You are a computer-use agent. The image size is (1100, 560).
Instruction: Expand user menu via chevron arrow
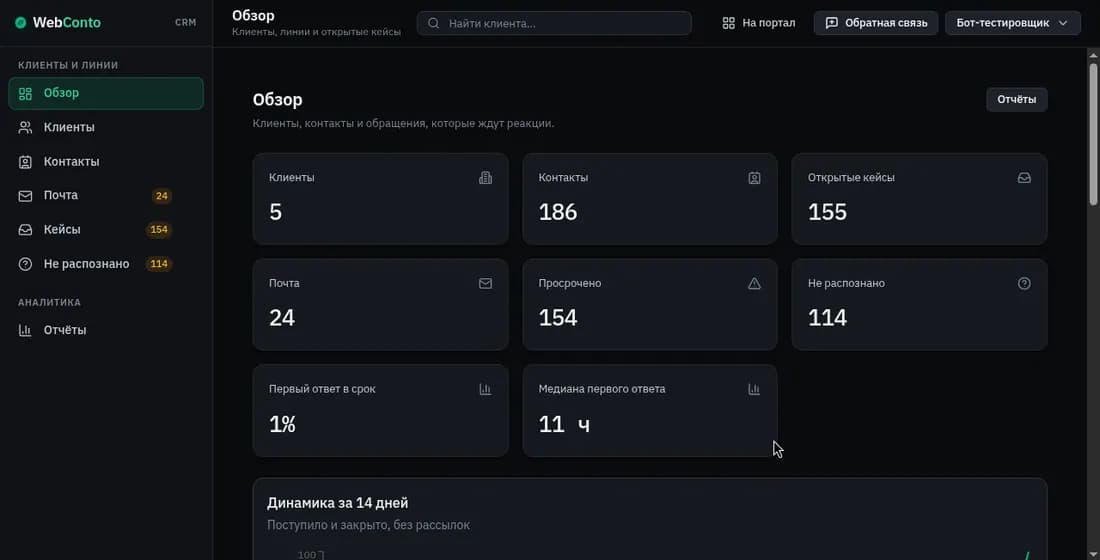[1063, 23]
